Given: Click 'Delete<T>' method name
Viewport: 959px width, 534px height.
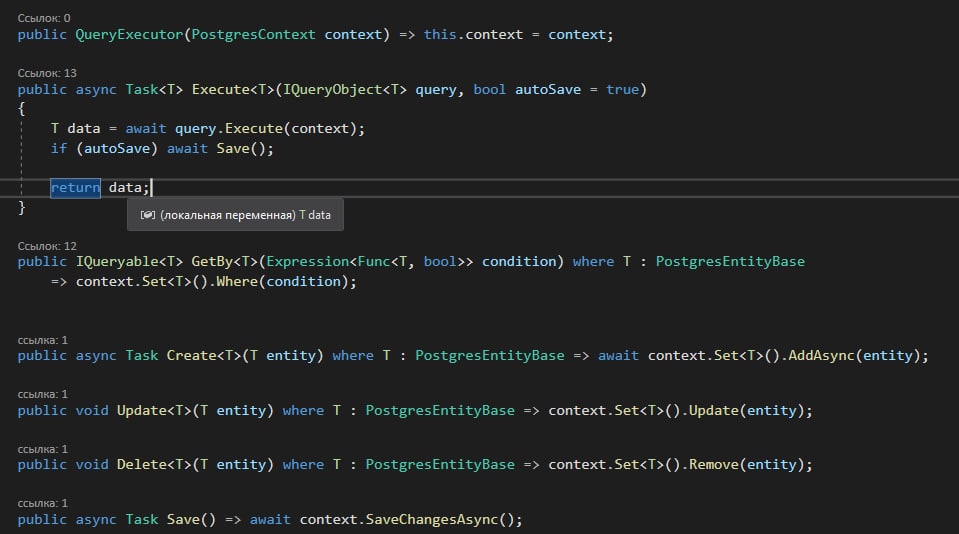Looking at the screenshot, I should 155,465.
